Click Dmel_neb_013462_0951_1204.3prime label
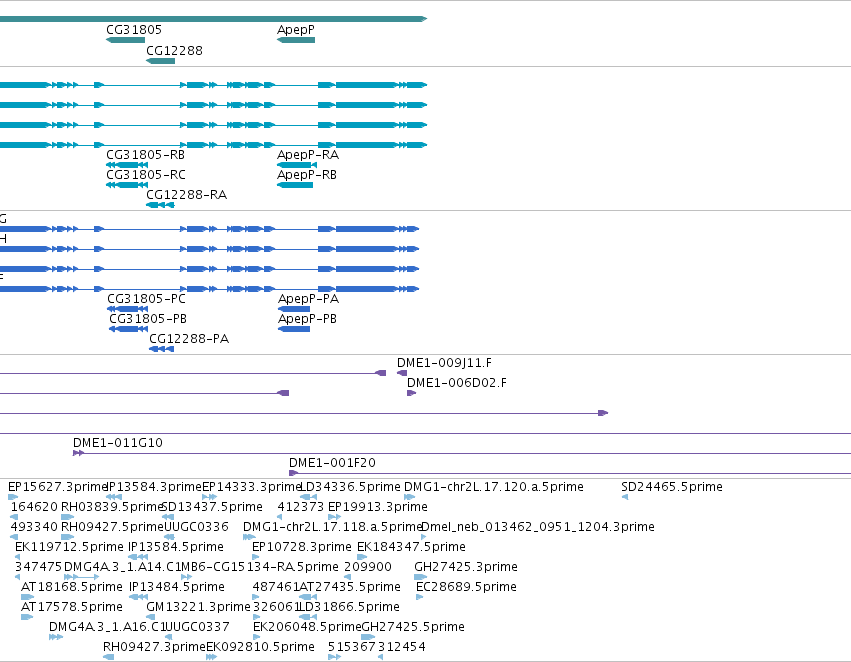Viewport: 851px width, 662px height. pyautogui.click(x=538, y=527)
